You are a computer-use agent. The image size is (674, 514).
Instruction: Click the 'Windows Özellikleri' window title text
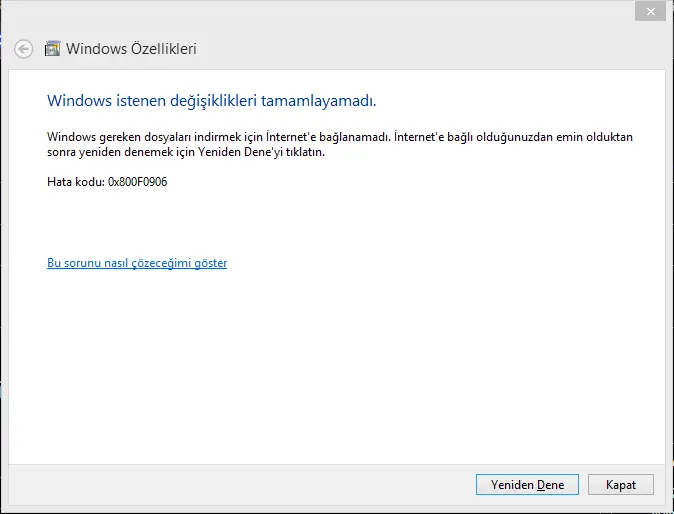tap(131, 49)
